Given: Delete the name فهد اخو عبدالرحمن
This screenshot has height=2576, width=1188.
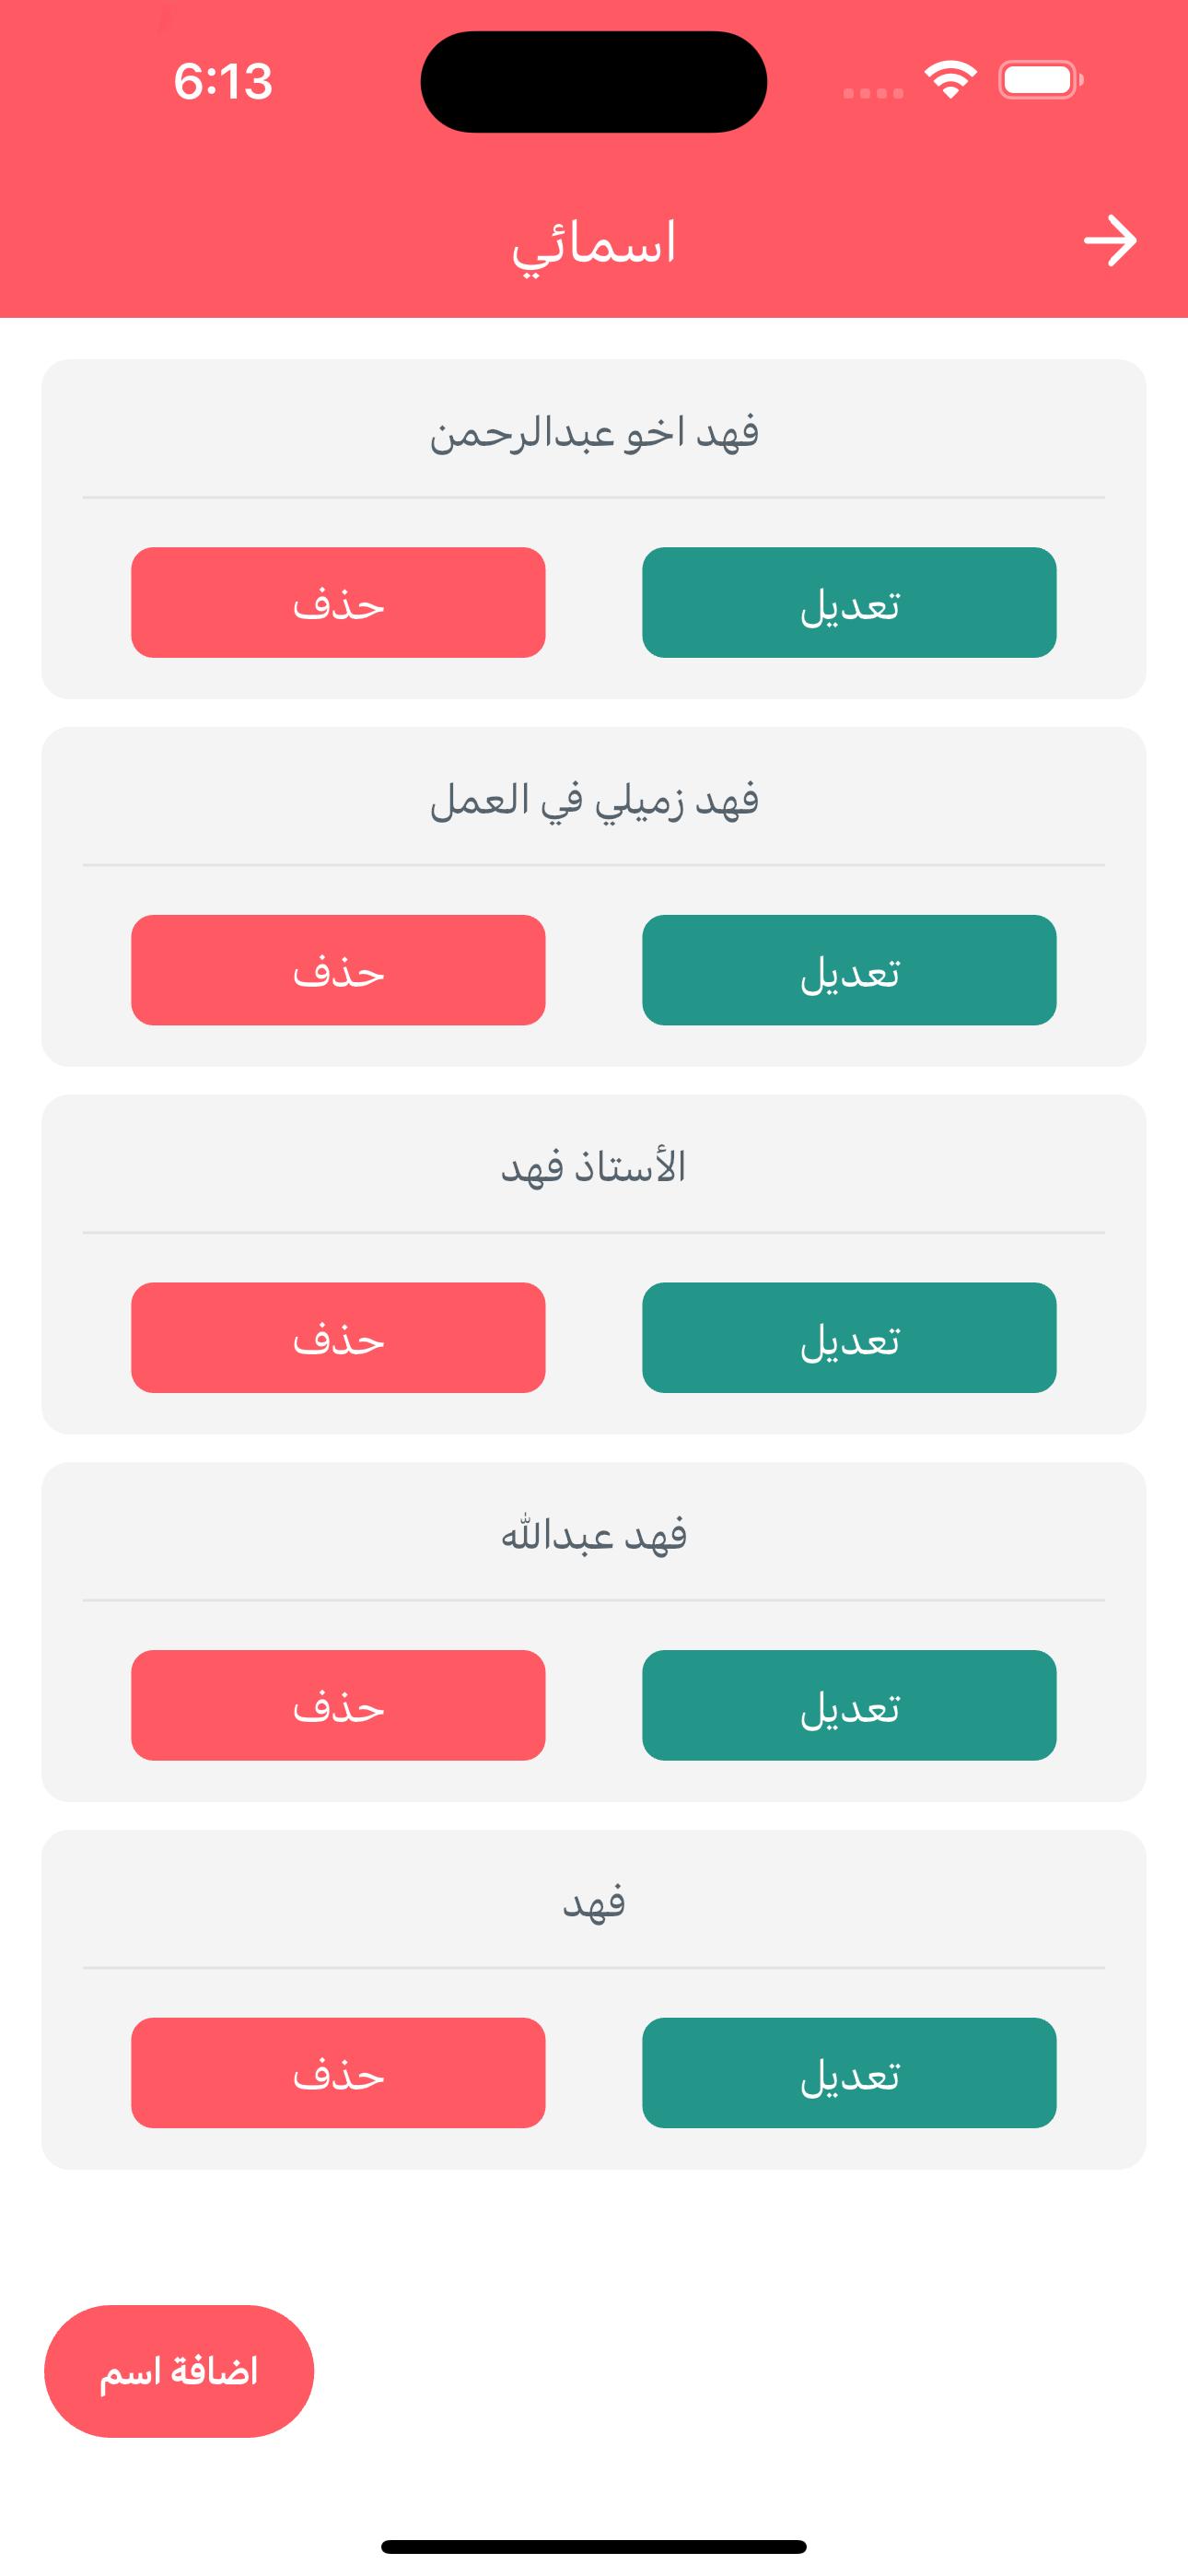Looking at the screenshot, I should 338,602.
